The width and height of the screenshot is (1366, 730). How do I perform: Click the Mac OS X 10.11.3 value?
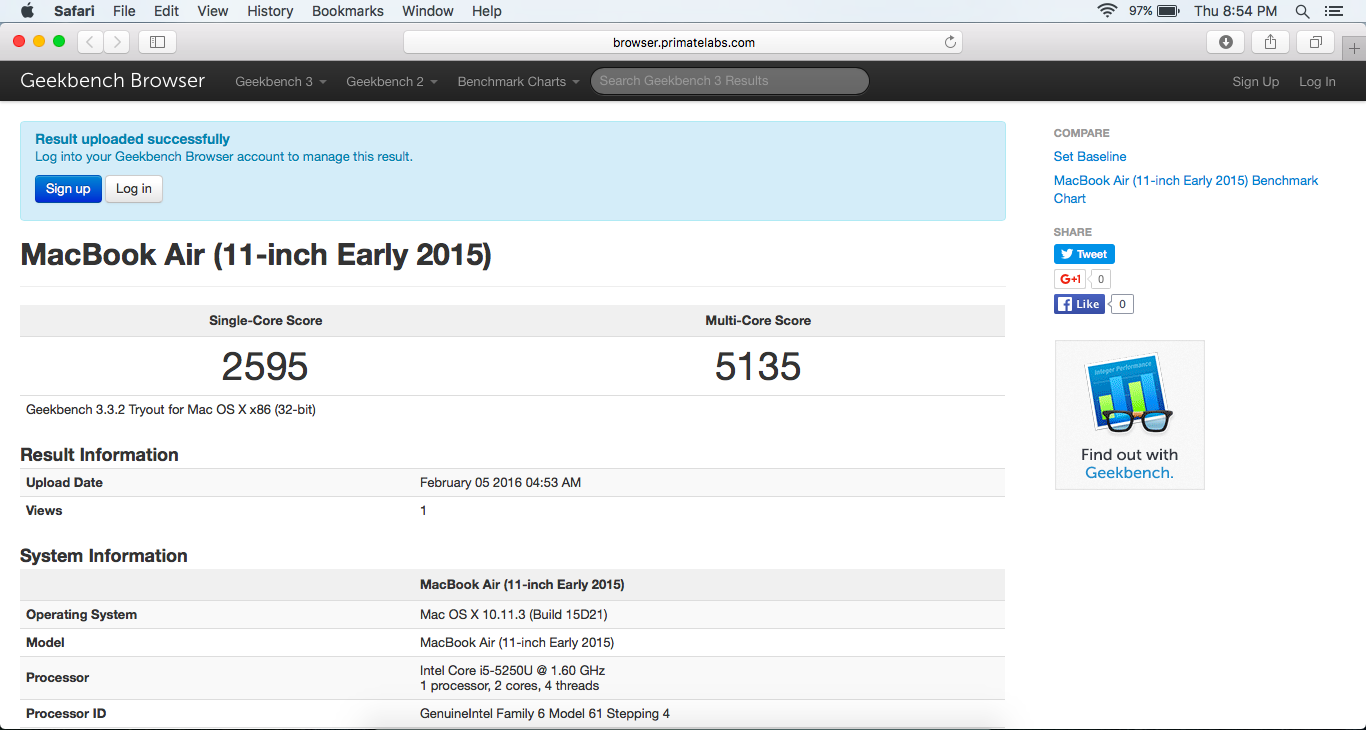(514, 614)
